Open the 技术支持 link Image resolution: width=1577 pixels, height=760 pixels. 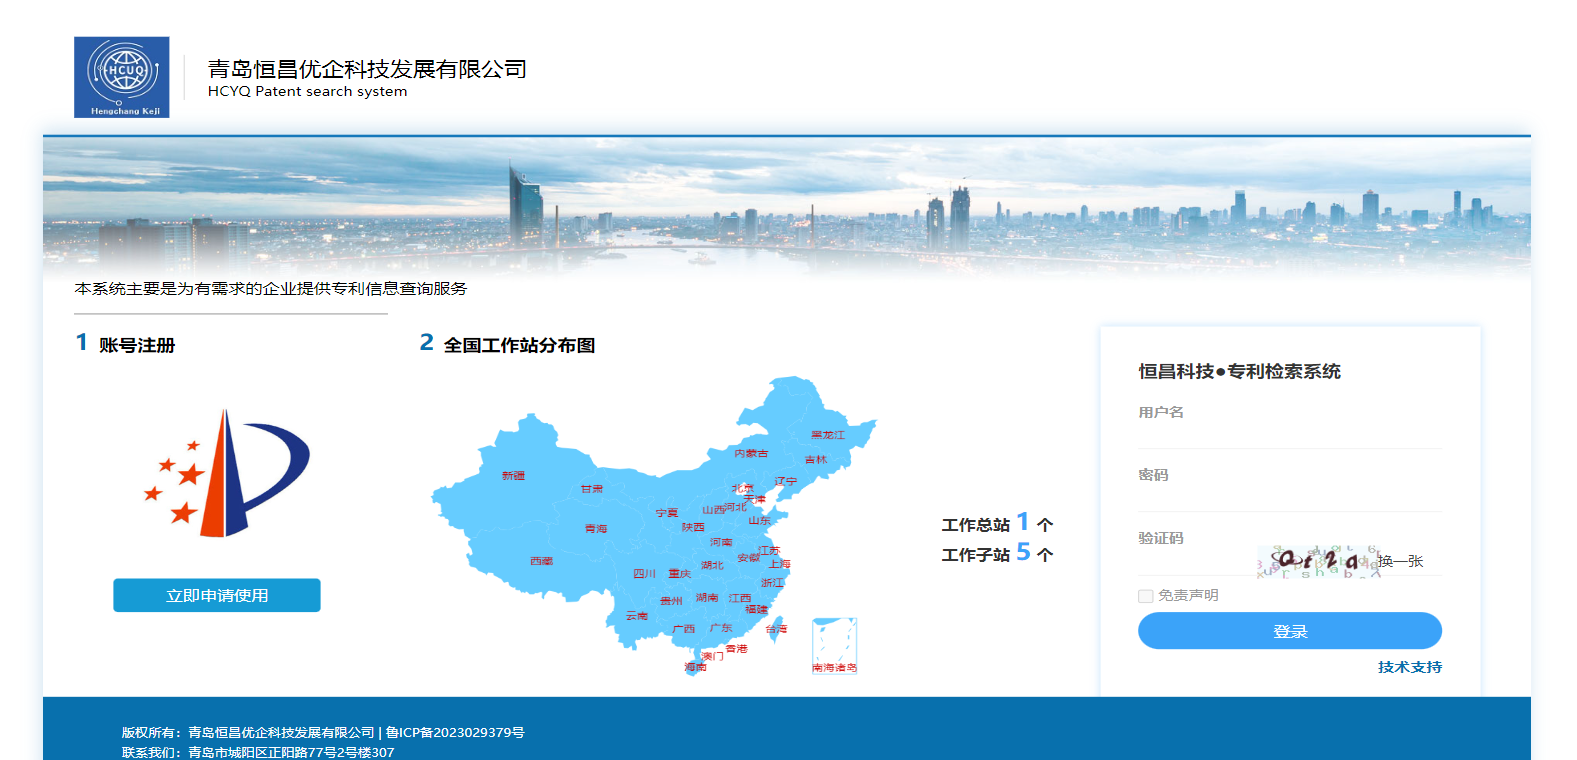click(1409, 667)
